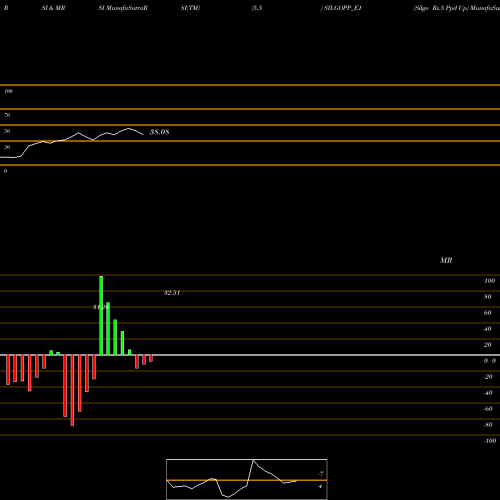Click the '-80' label on MR axis

click(x=488, y=425)
